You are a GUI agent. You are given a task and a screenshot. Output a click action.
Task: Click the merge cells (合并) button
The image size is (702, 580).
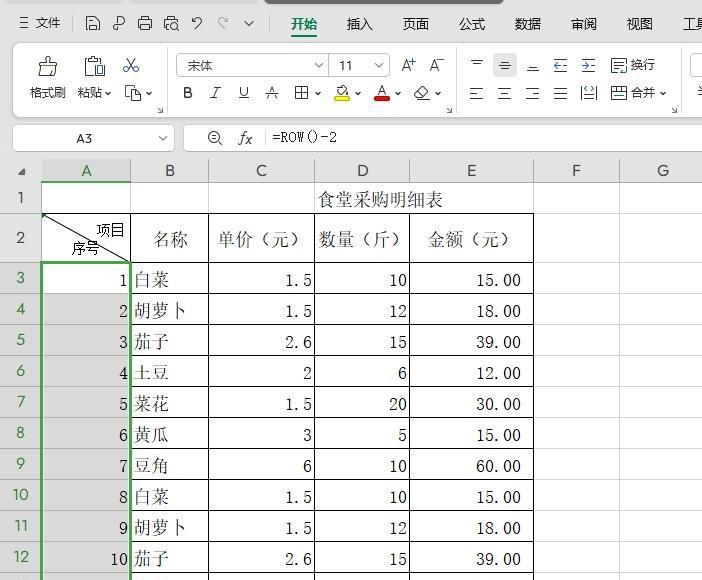(633, 93)
